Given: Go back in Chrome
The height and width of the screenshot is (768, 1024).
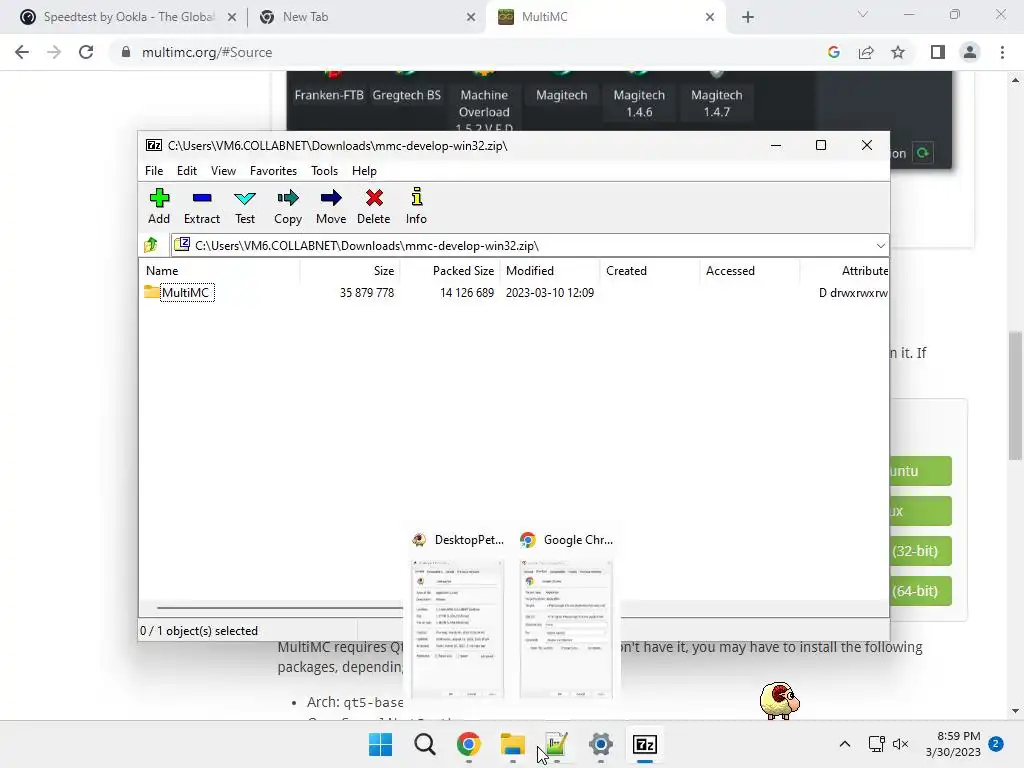Looking at the screenshot, I should [22, 52].
